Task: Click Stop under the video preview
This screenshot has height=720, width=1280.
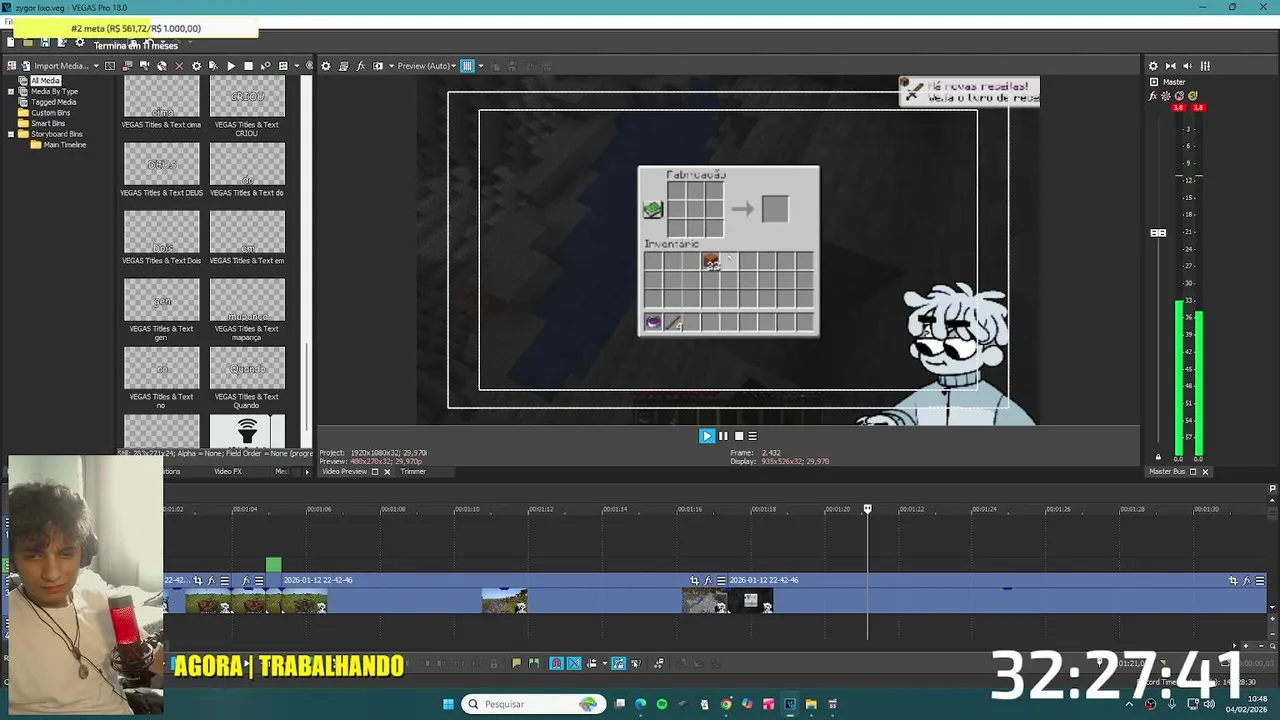Action: pyautogui.click(x=739, y=436)
